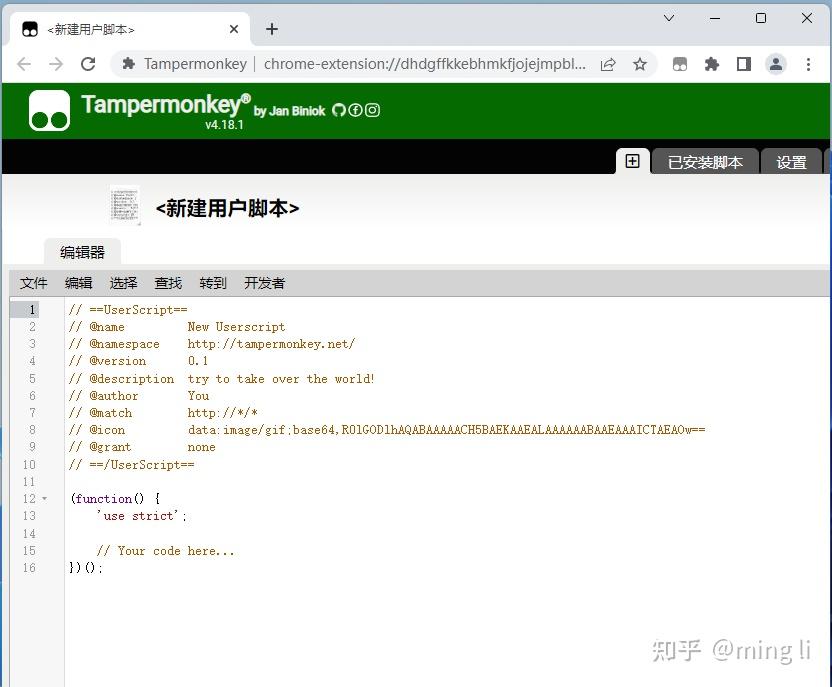This screenshot has height=687, width=832.
Task: Open the 设置 tab
Action: pyautogui.click(x=792, y=161)
